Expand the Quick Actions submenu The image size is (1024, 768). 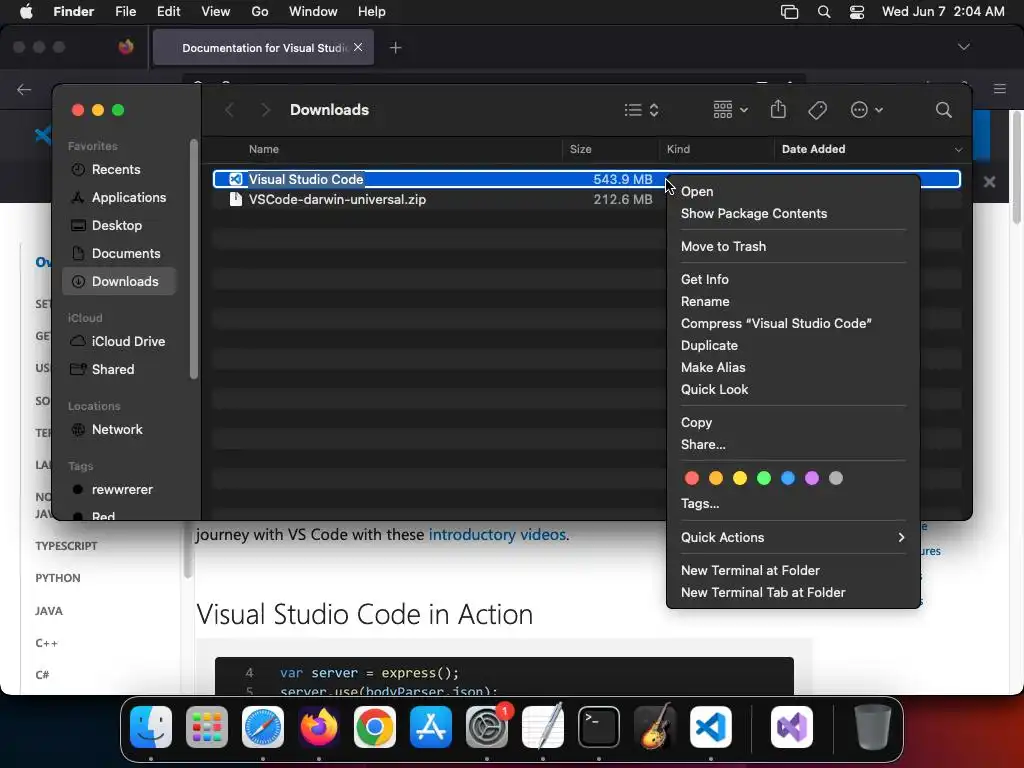point(793,537)
